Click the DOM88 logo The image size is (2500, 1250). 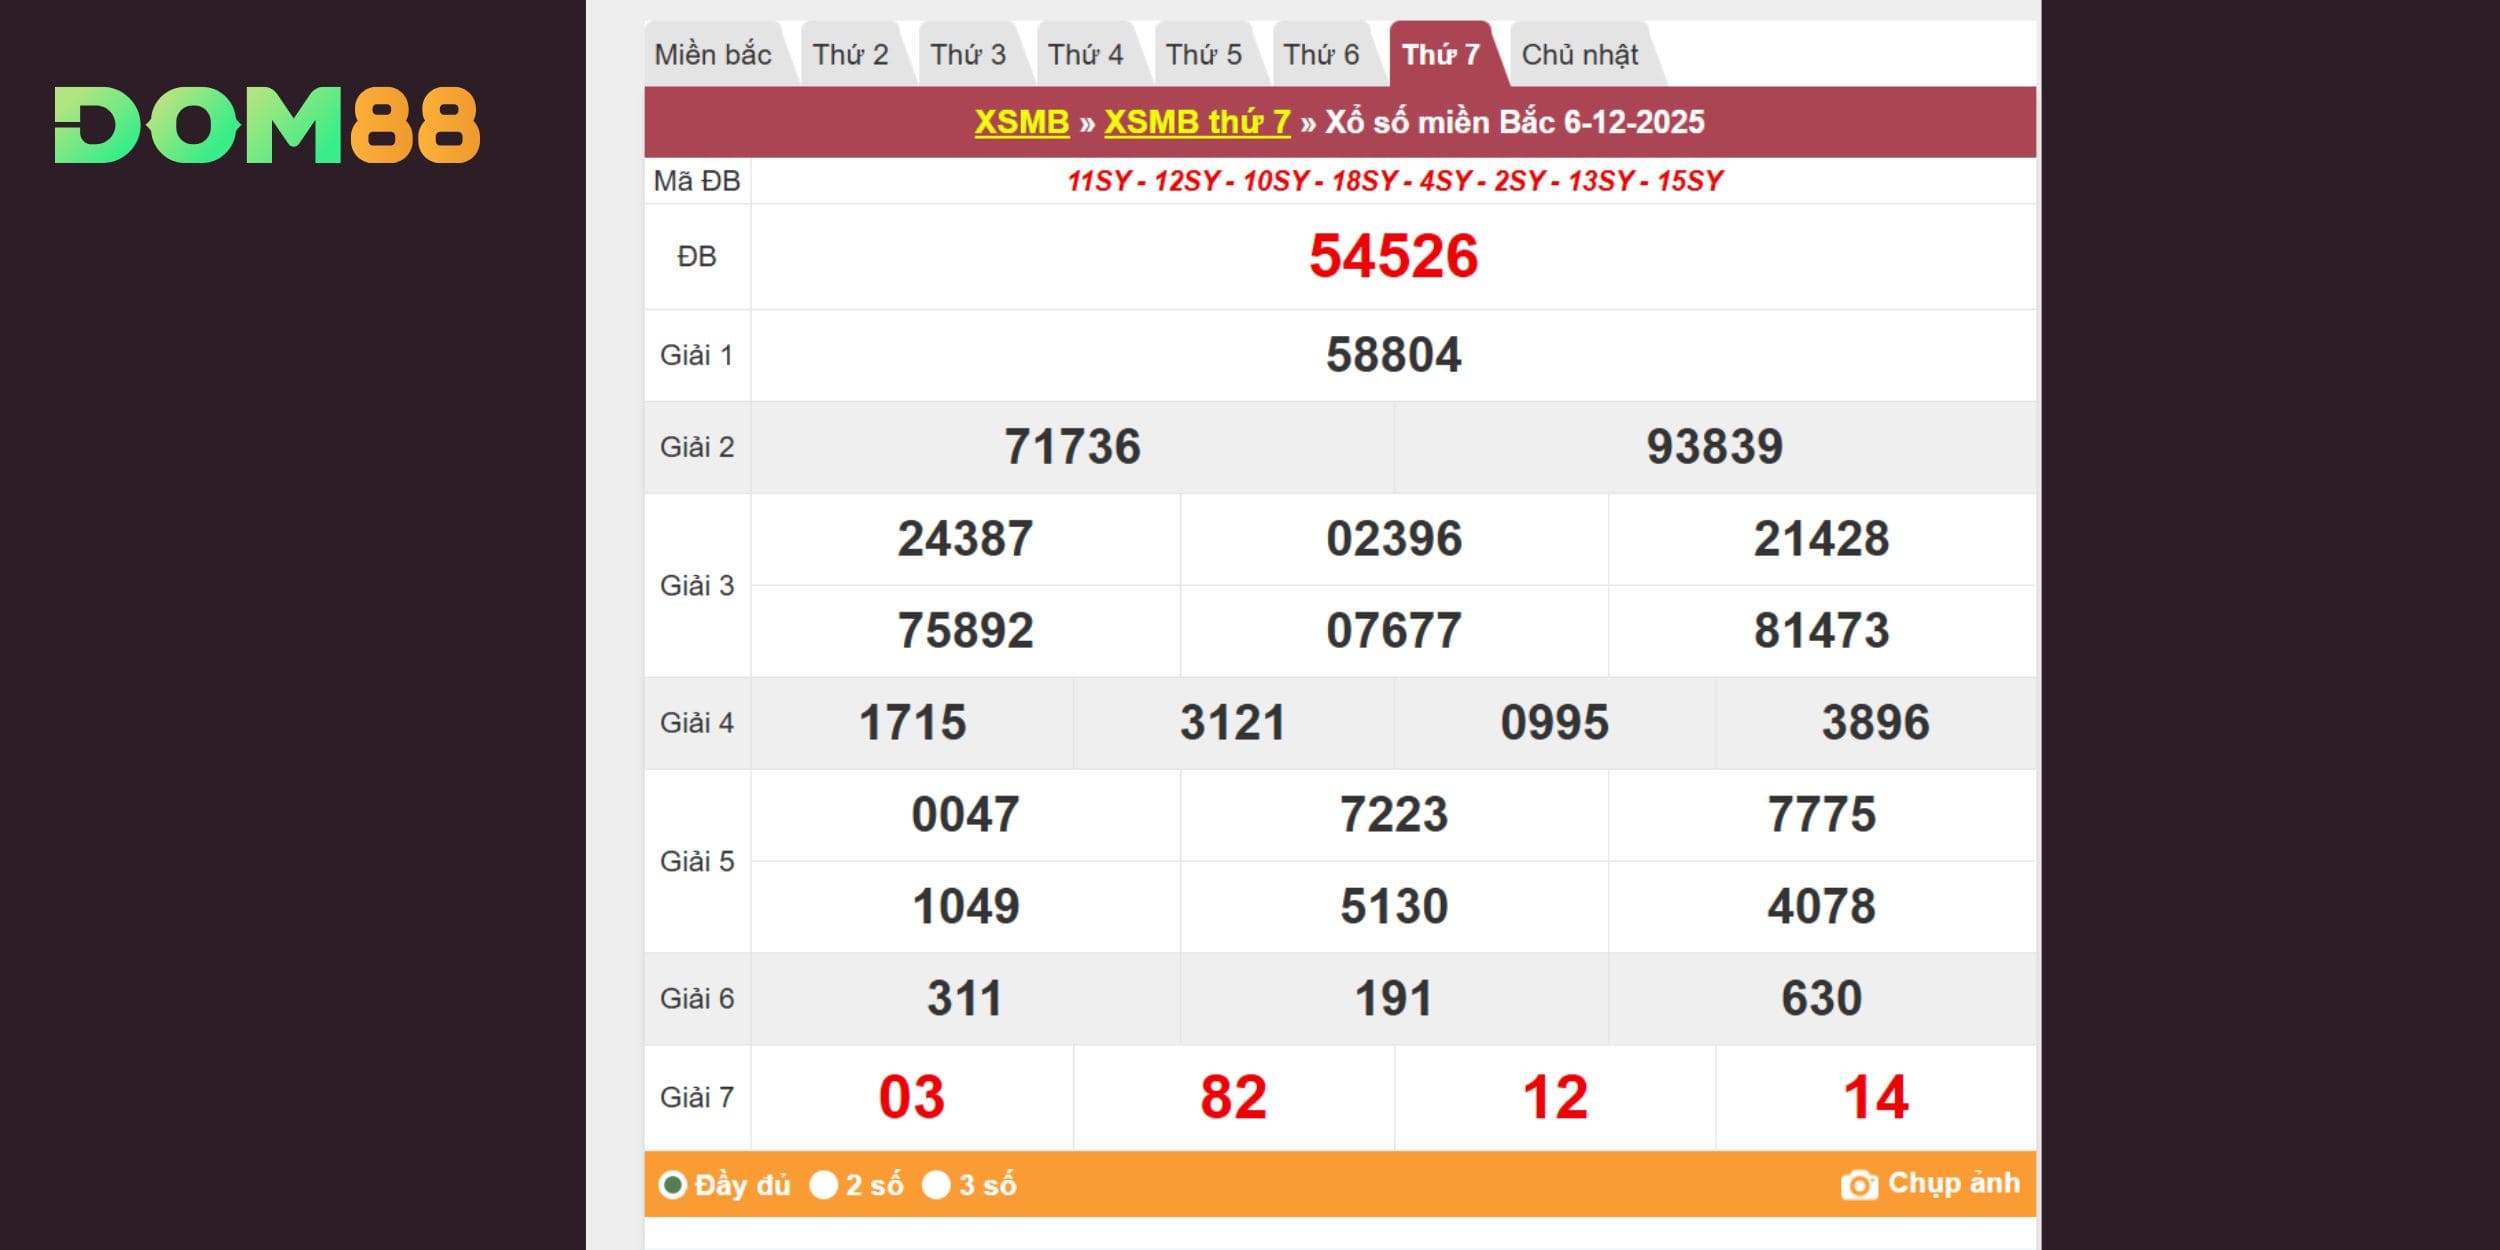pos(267,125)
